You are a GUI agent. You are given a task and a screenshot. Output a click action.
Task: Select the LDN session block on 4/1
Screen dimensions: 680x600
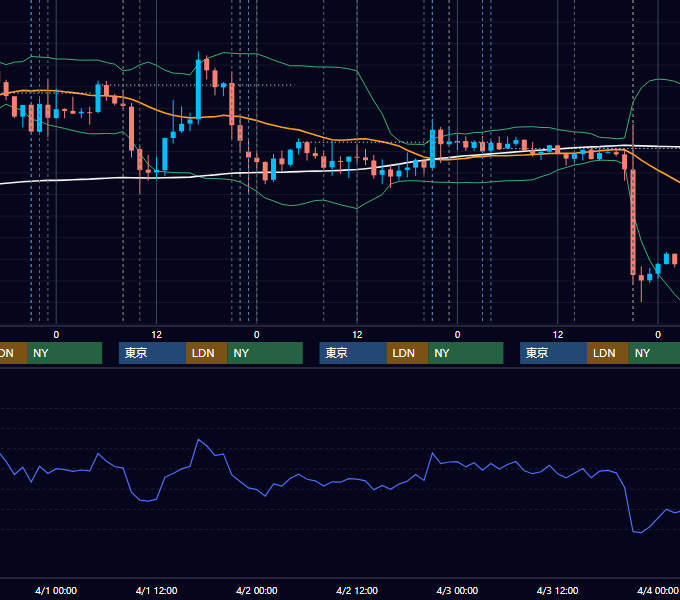click(x=206, y=353)
